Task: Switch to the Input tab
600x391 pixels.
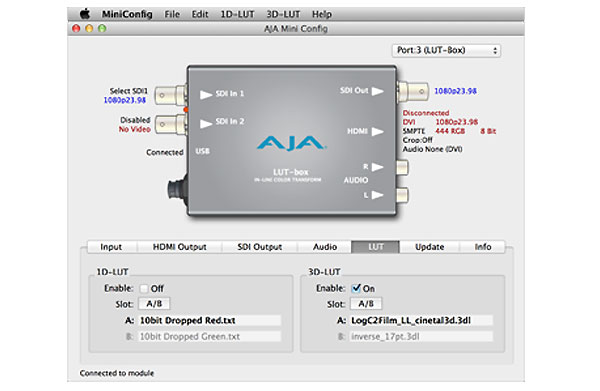Action: [111, 247]
